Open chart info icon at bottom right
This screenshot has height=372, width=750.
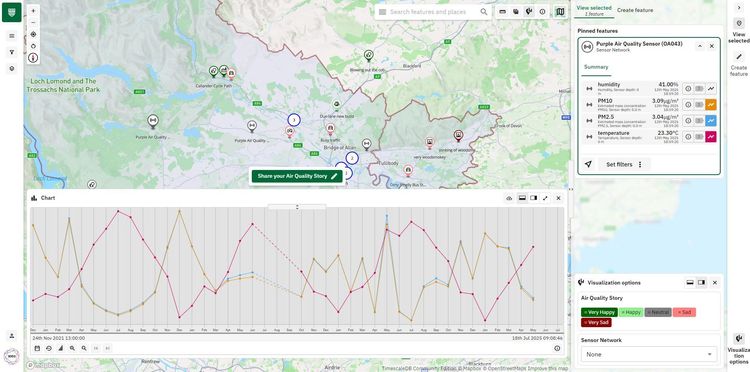(x=557, y=348)
